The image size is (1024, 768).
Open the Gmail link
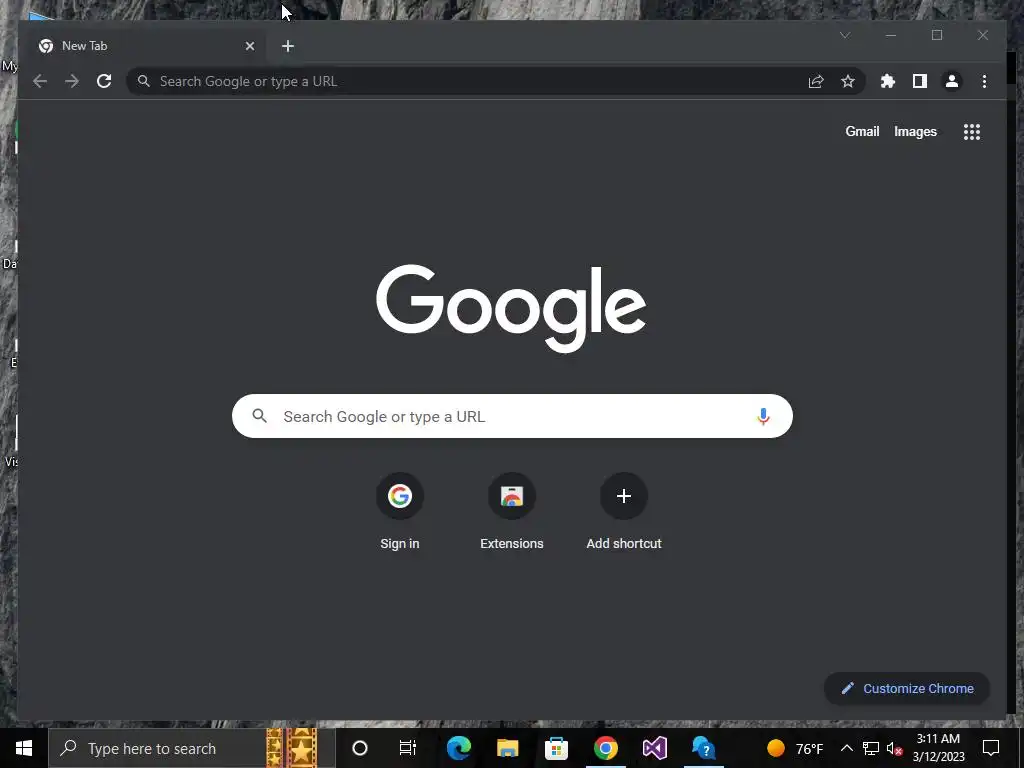click(x=862, y=131)
